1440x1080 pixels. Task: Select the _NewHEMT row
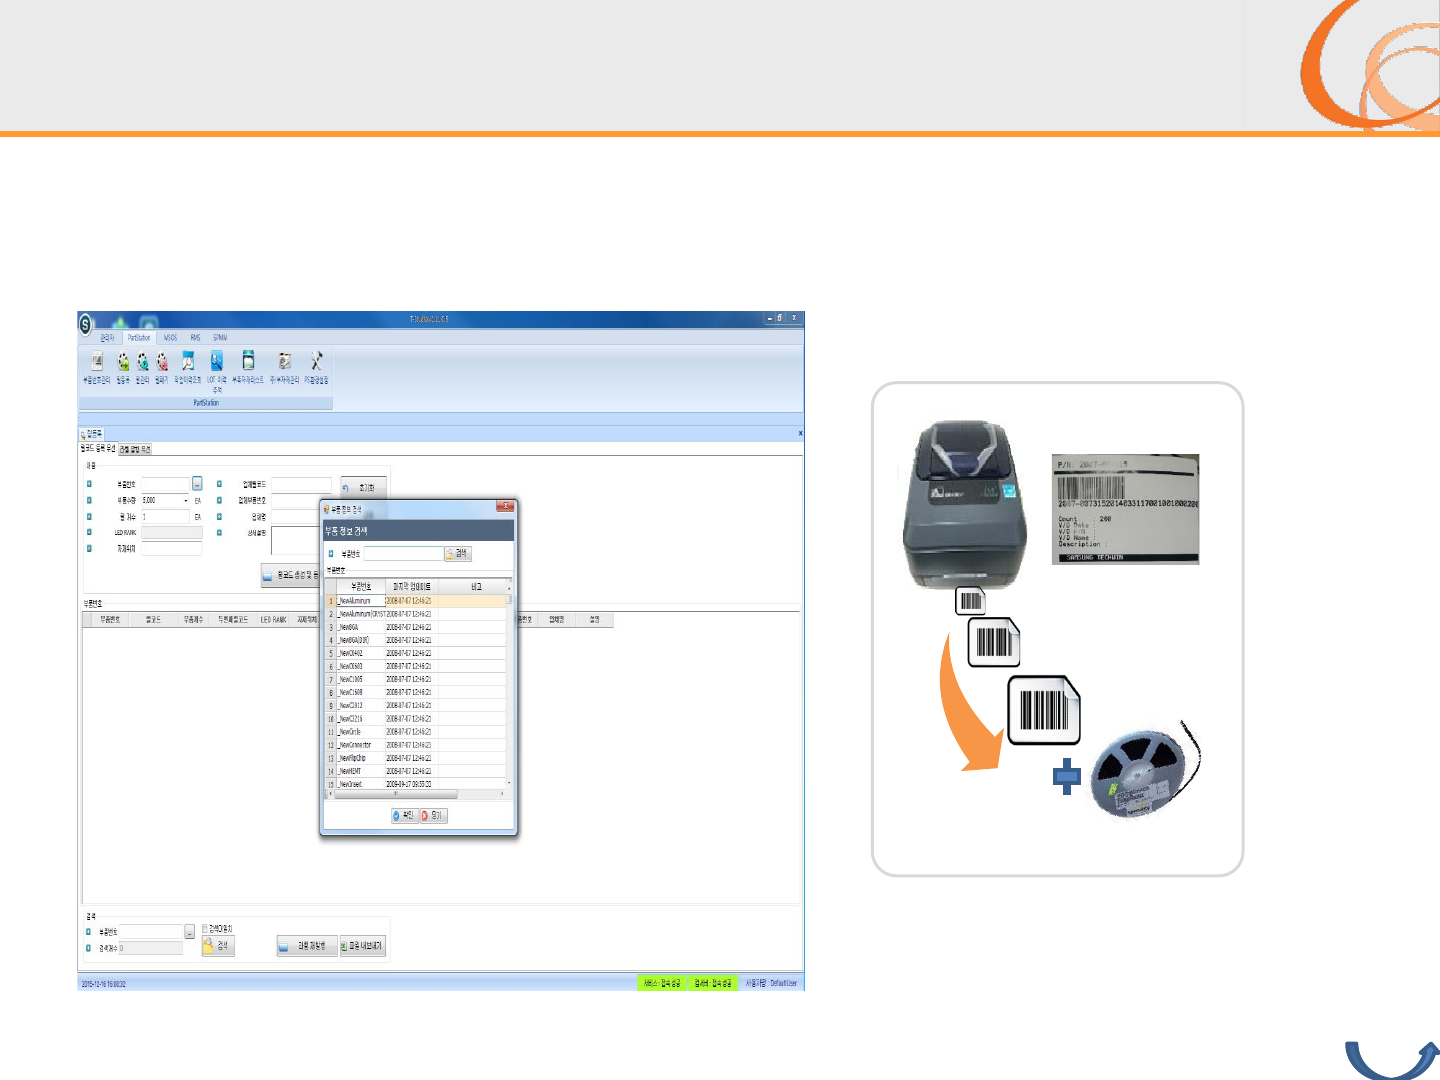click(x=416, y=771)
